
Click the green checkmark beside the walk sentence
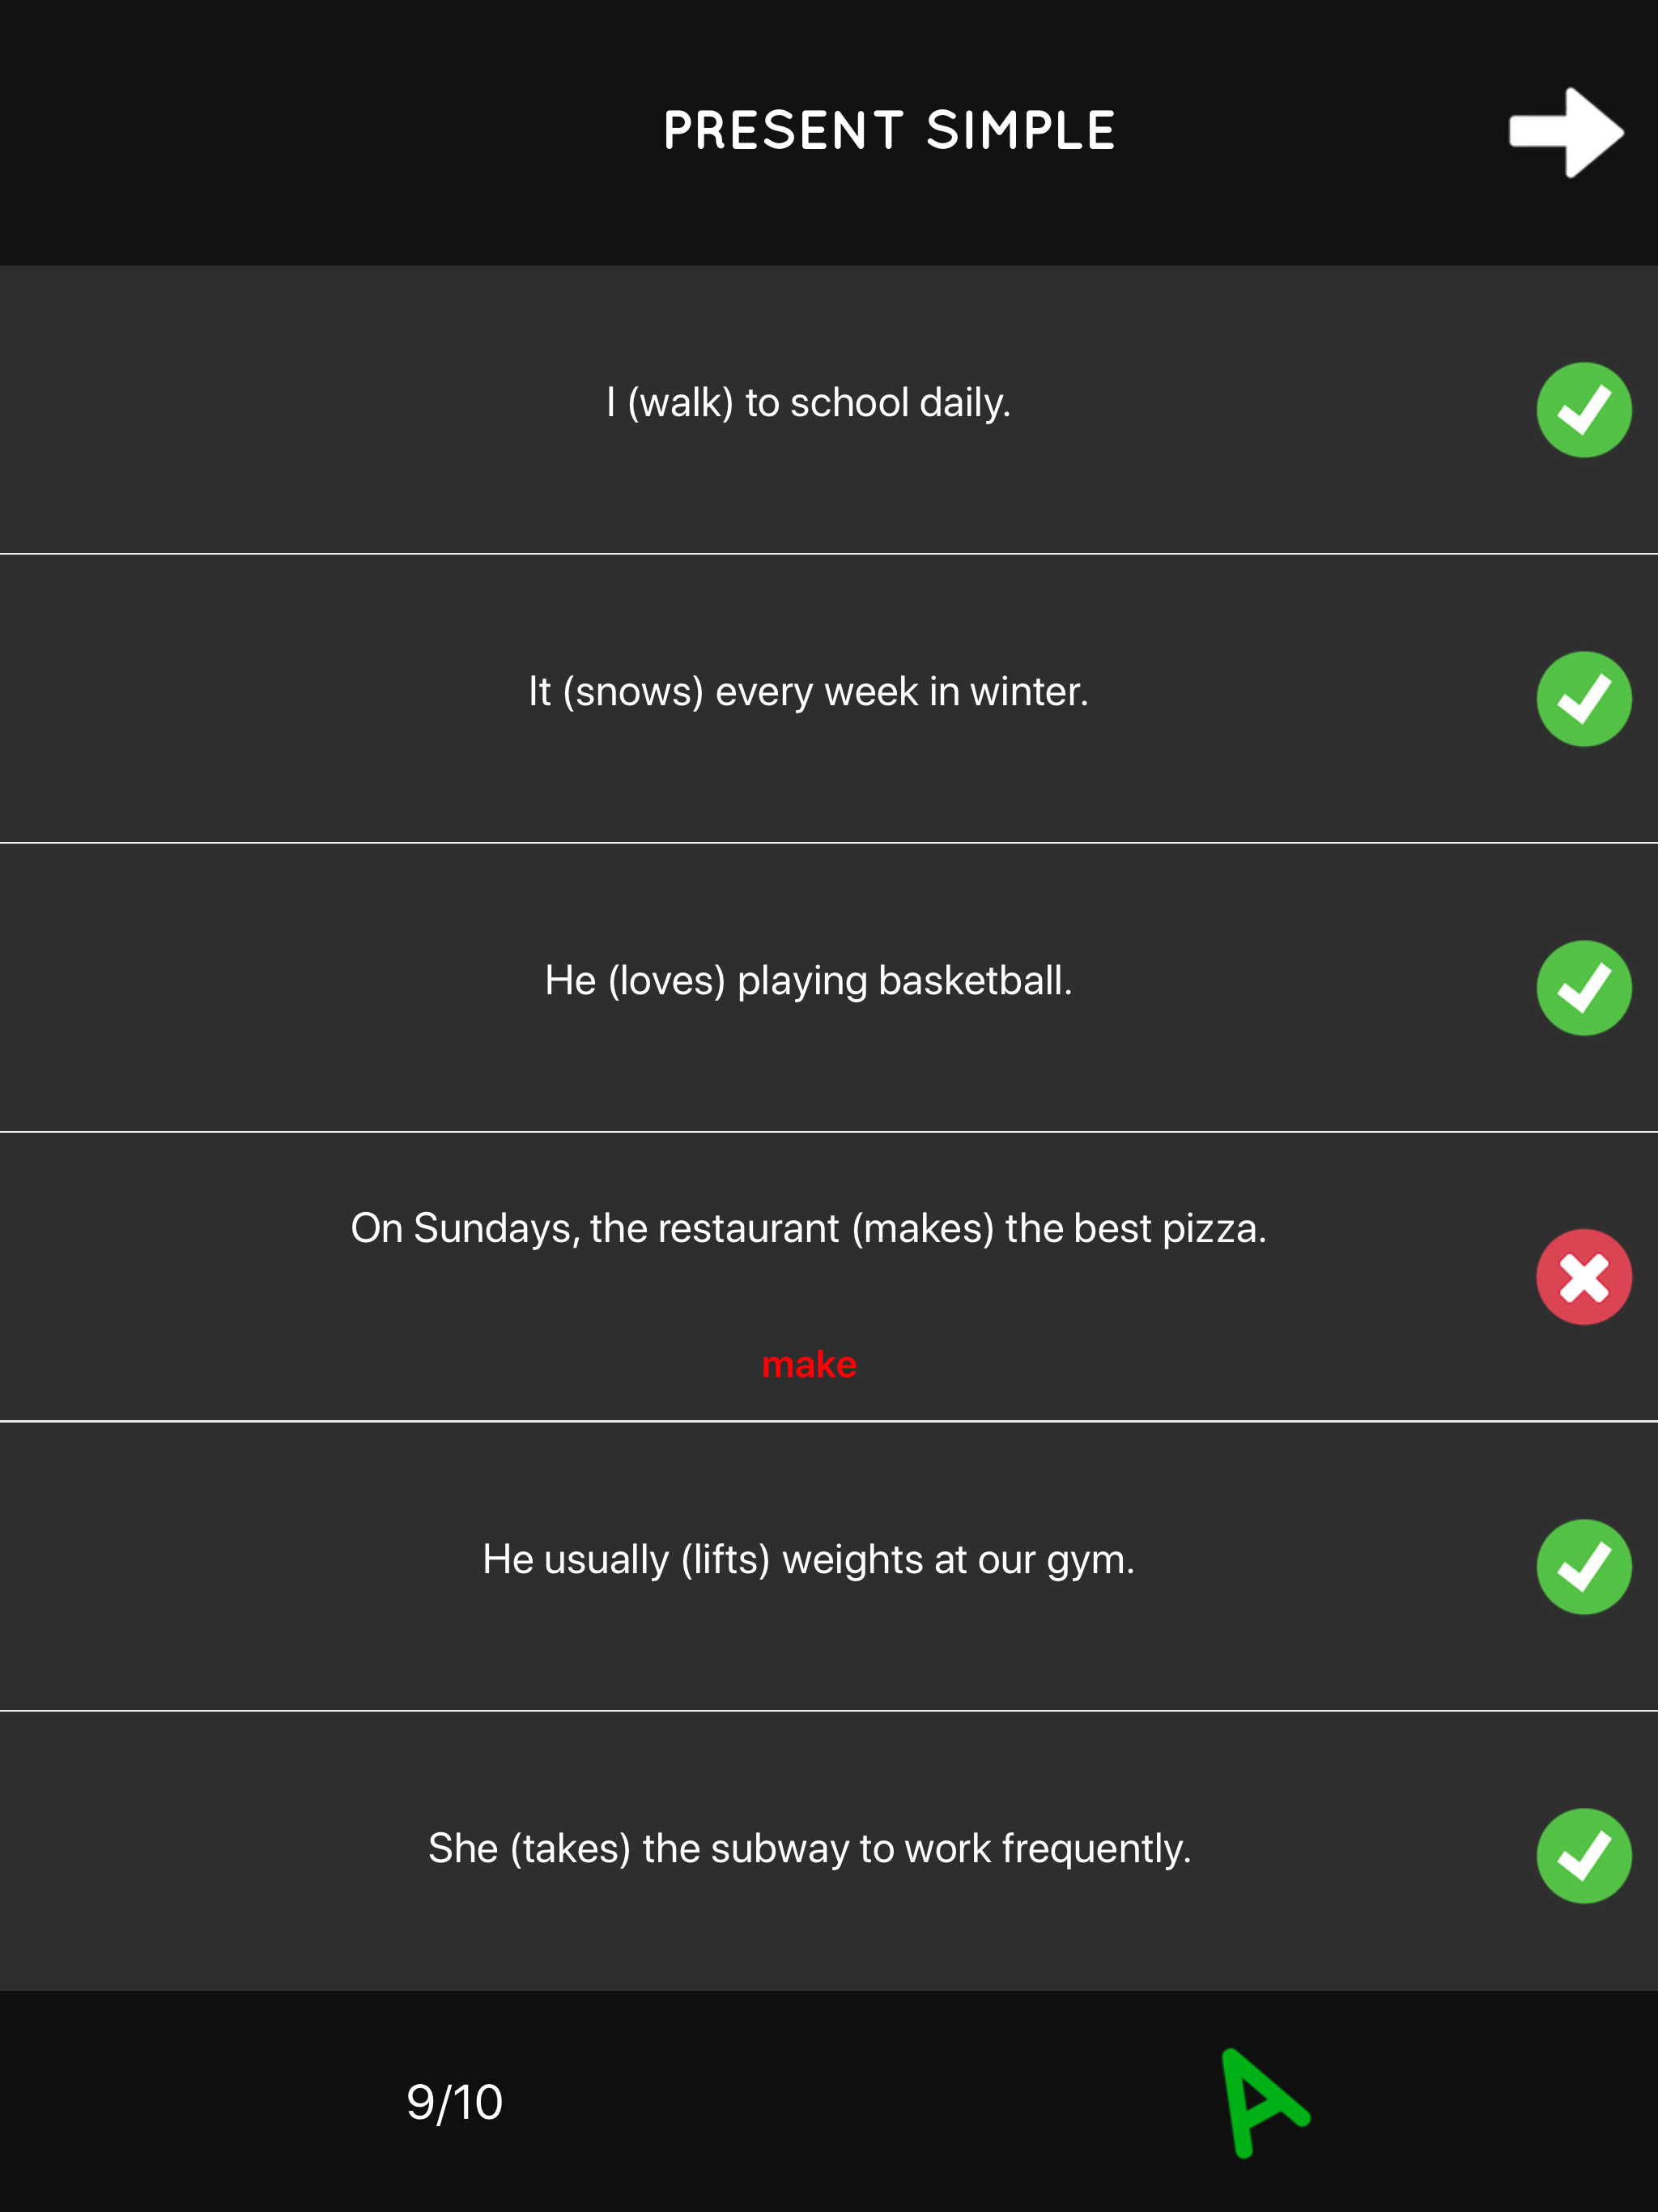[1585, 408]
